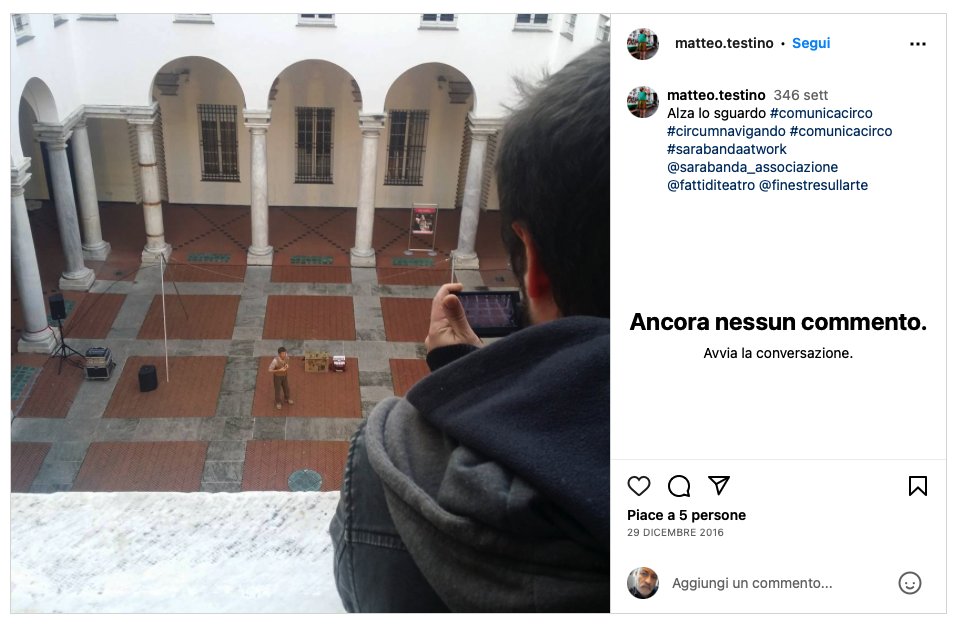Image resolution: width=955 pixels, height=629 pixels.
Task: Click your profile avatar near comment box
Action: pyautogui.click(x=643, y=583)
